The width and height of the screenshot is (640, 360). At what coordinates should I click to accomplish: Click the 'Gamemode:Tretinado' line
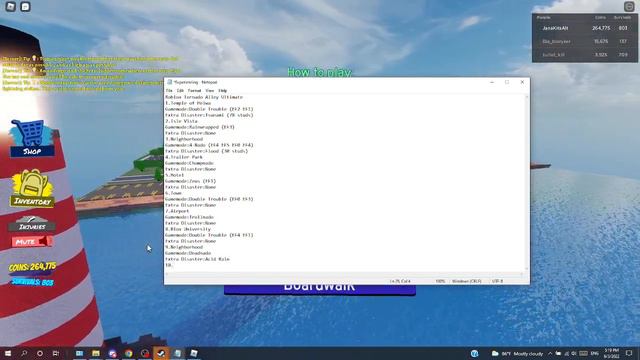coord(189,217)
